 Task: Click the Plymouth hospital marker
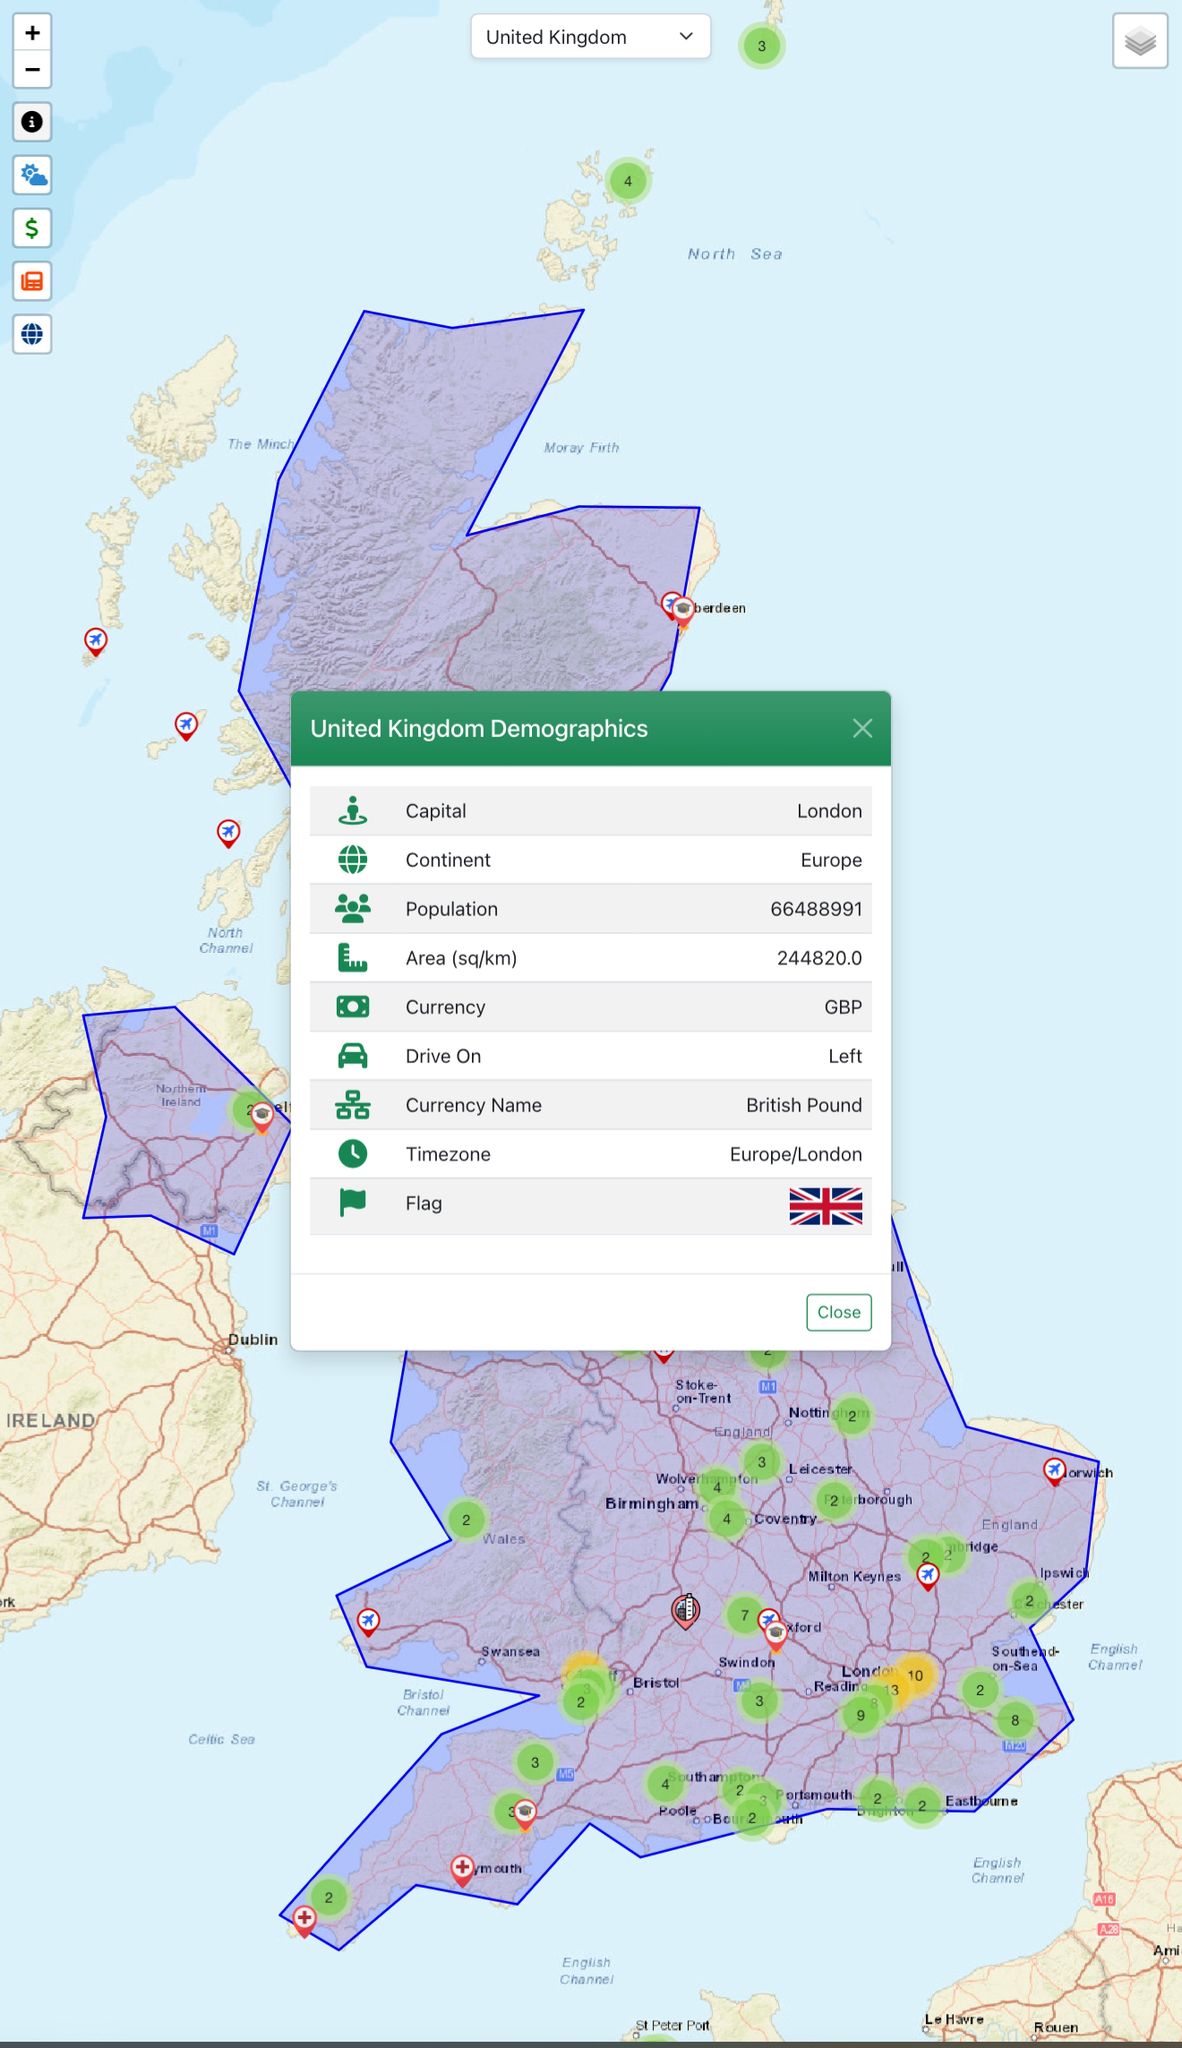click(462, 1867)
